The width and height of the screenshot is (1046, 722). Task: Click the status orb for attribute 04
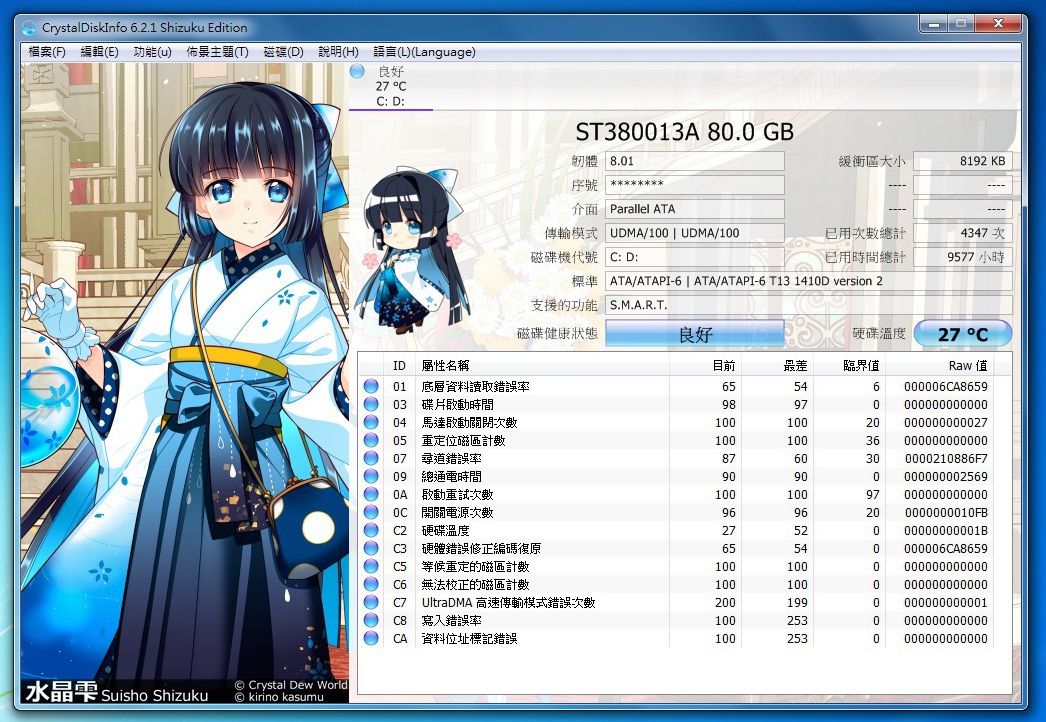tap(371, 422)
